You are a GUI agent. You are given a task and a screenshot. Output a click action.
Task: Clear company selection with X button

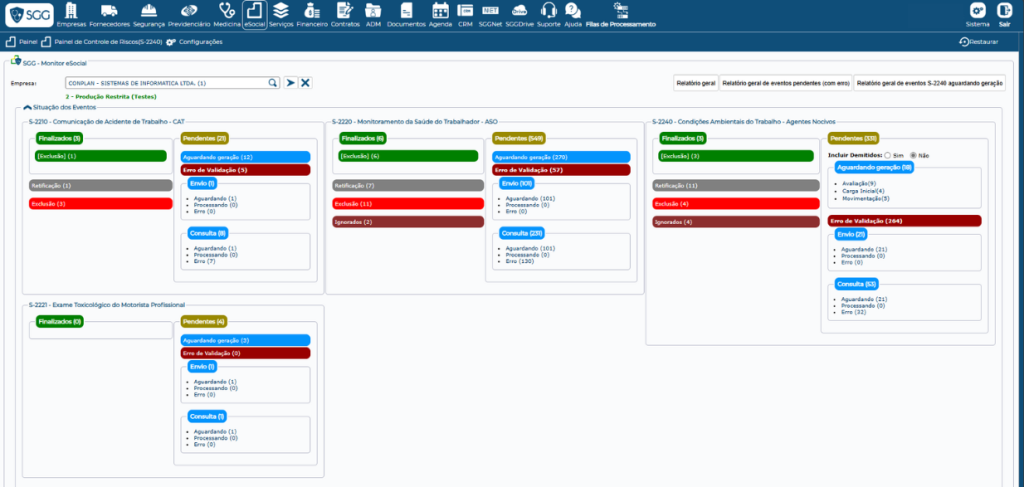click(306, 83)
